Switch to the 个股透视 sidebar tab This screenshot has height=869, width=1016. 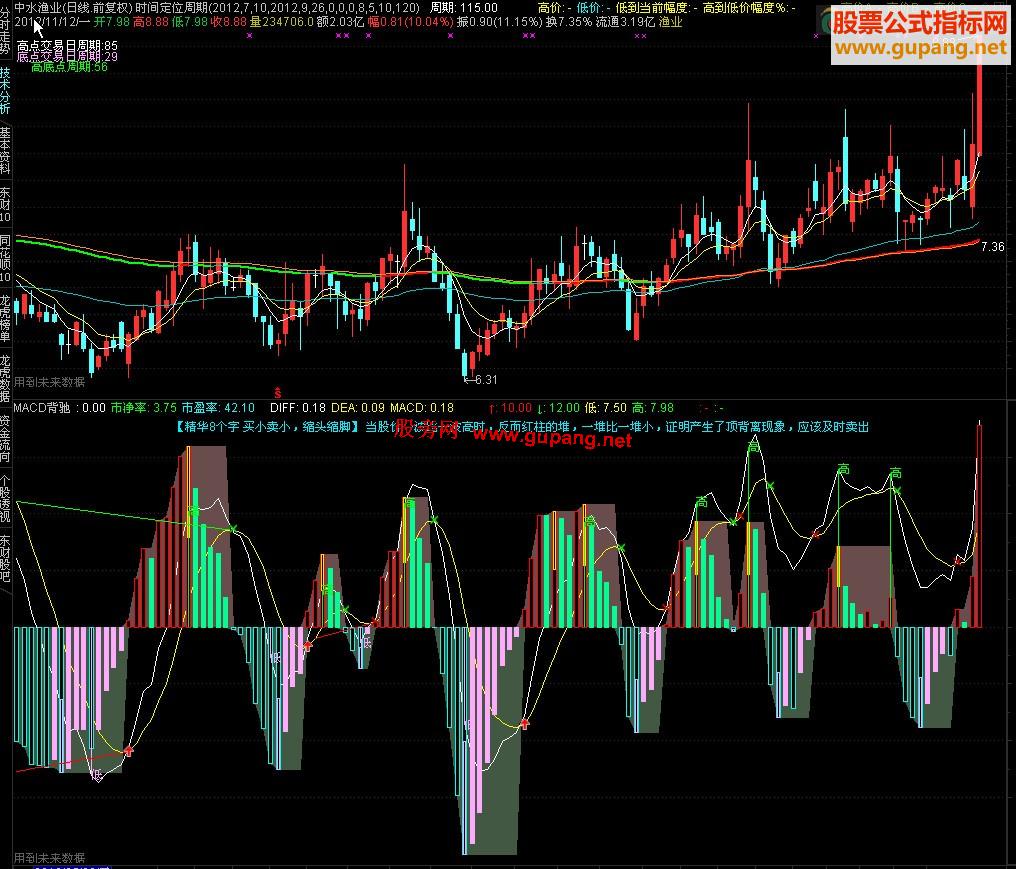click(x=5, y=498)
